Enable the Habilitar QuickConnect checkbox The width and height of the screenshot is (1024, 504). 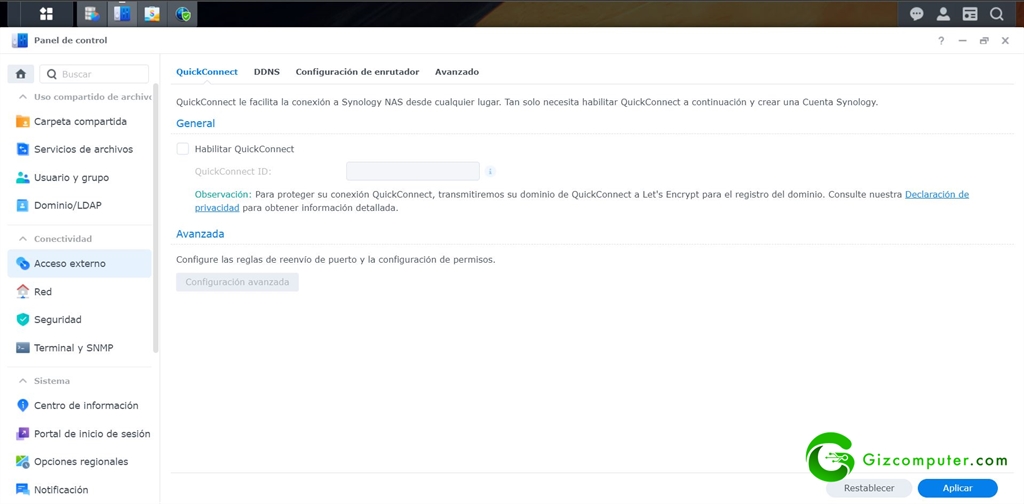click(x=183, y=149)
